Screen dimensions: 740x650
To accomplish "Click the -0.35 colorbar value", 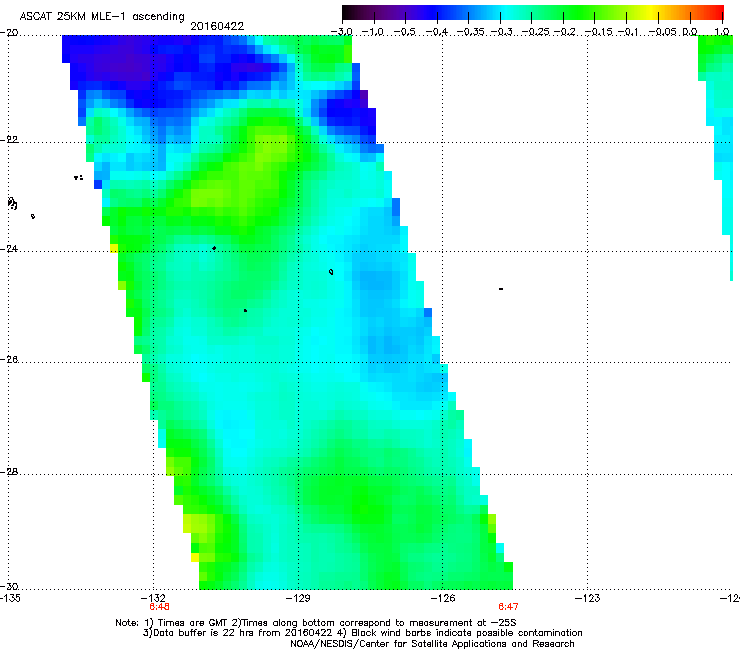I will coord(471,32).
